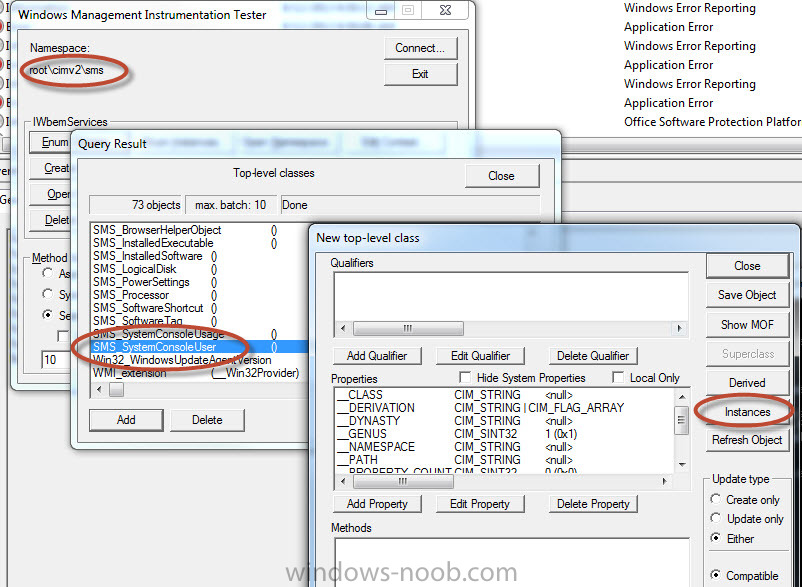802x587 pixels.
Task: Minimize the WMI Tester window
Action: tap(381, 11)
